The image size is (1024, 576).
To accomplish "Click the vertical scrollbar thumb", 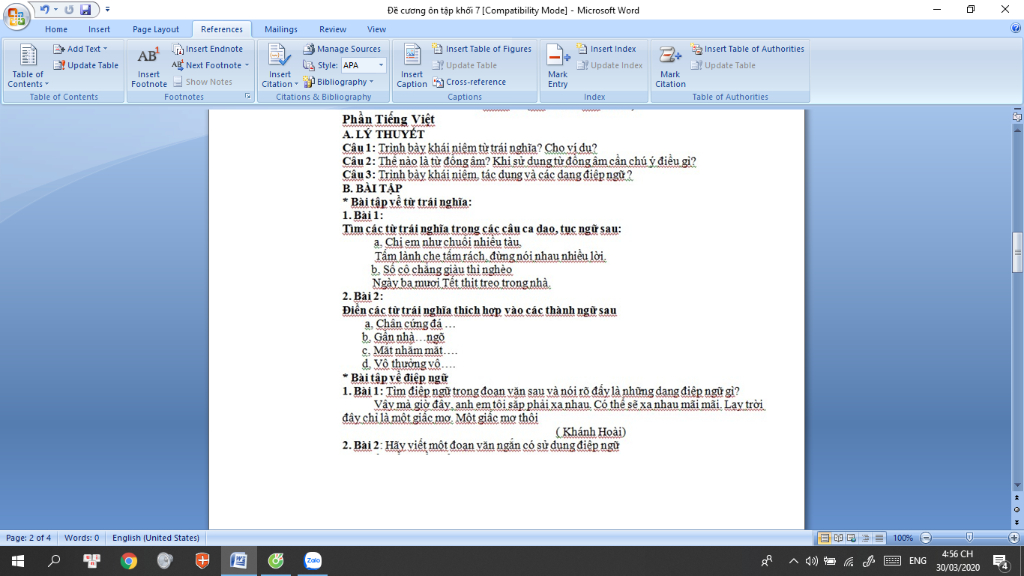I will pos(1017,251).
